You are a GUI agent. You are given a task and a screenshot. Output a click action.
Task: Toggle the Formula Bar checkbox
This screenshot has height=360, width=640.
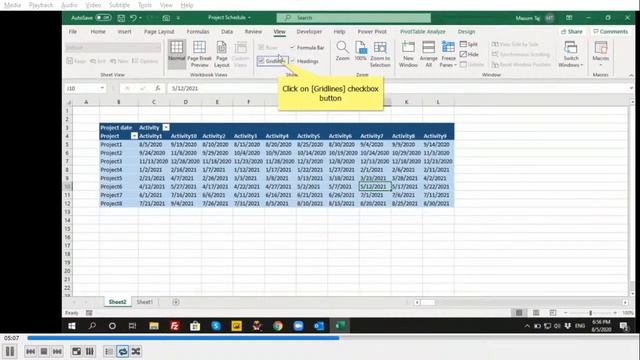coord(292,47)
